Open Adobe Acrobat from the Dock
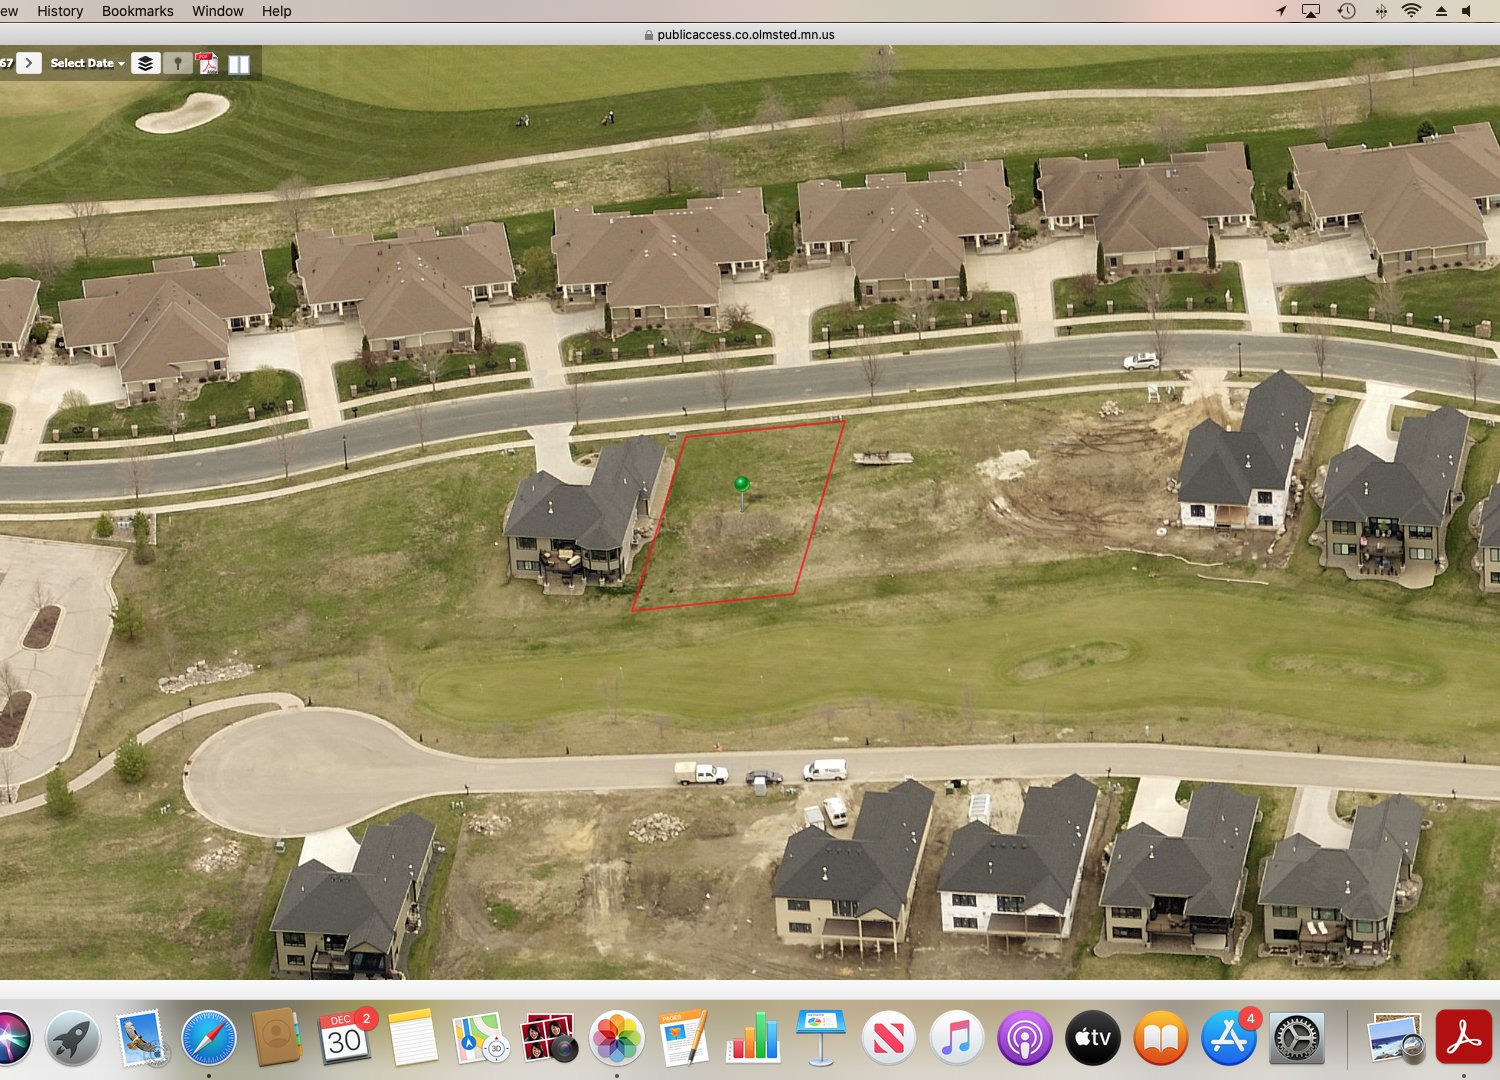 (1464, 1038)
